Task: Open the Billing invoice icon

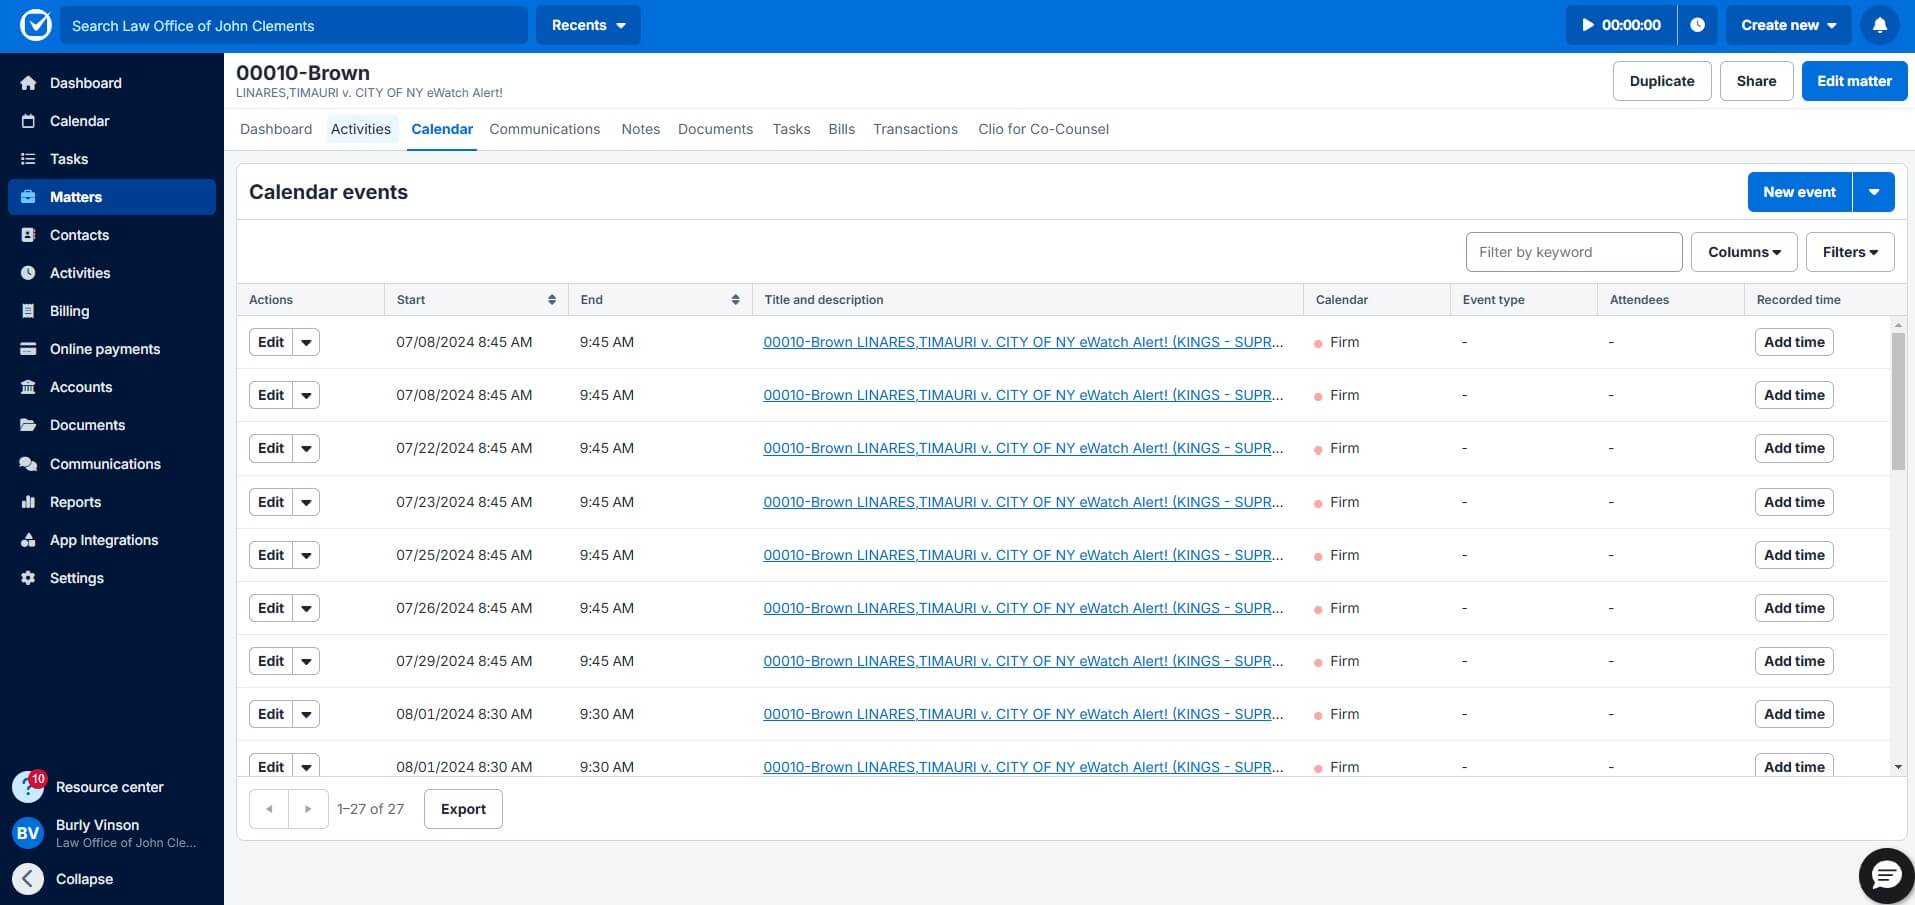Action: [28, 311]
